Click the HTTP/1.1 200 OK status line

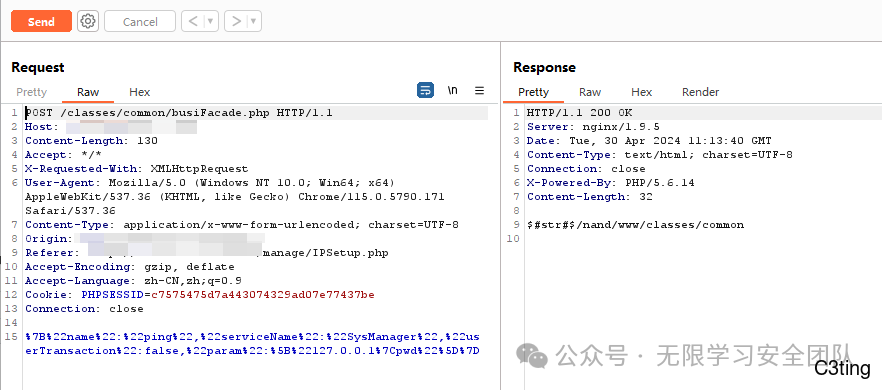579,113
